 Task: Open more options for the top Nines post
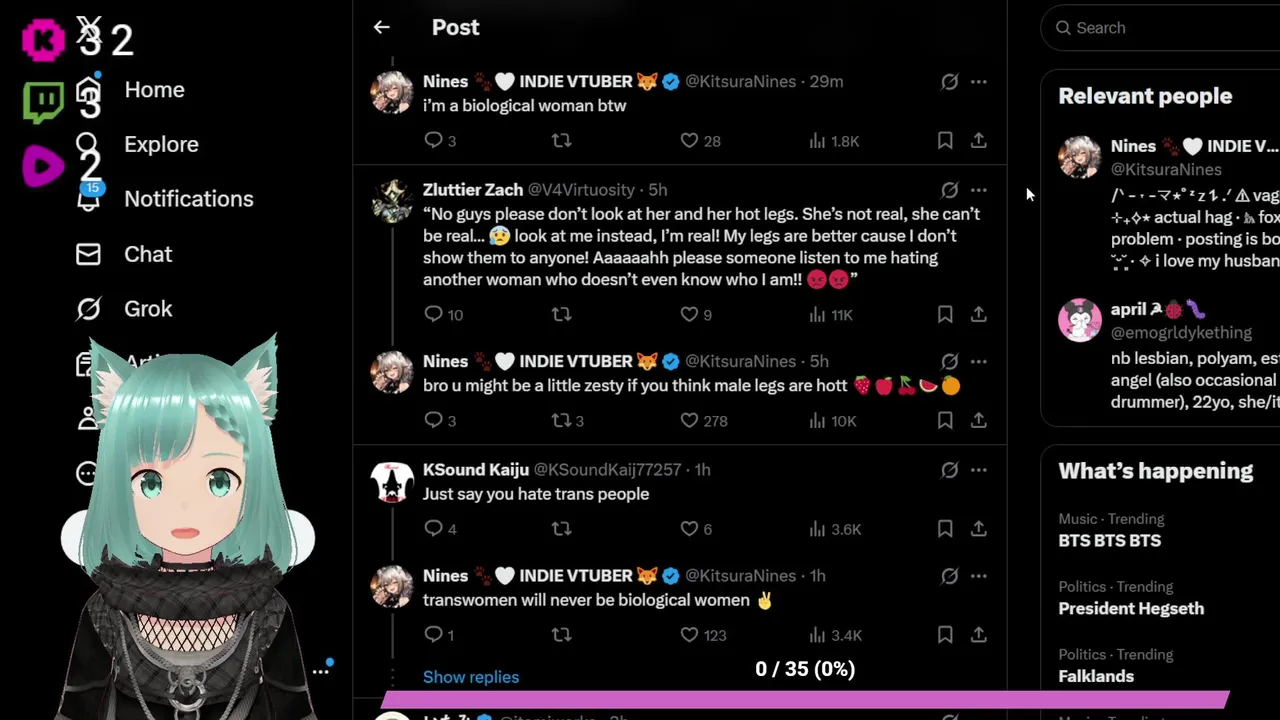[x=979, y=82]
